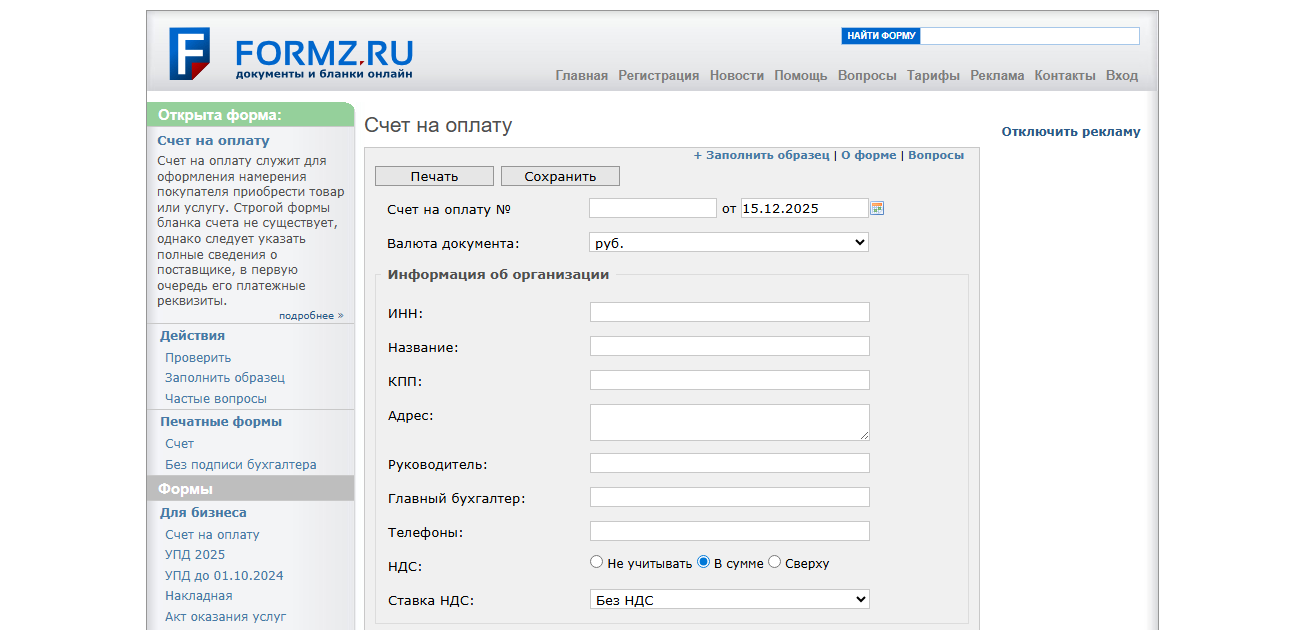
Task: Open 'Без подписи бухгалтера' print form
Action: tap(240, 465)
